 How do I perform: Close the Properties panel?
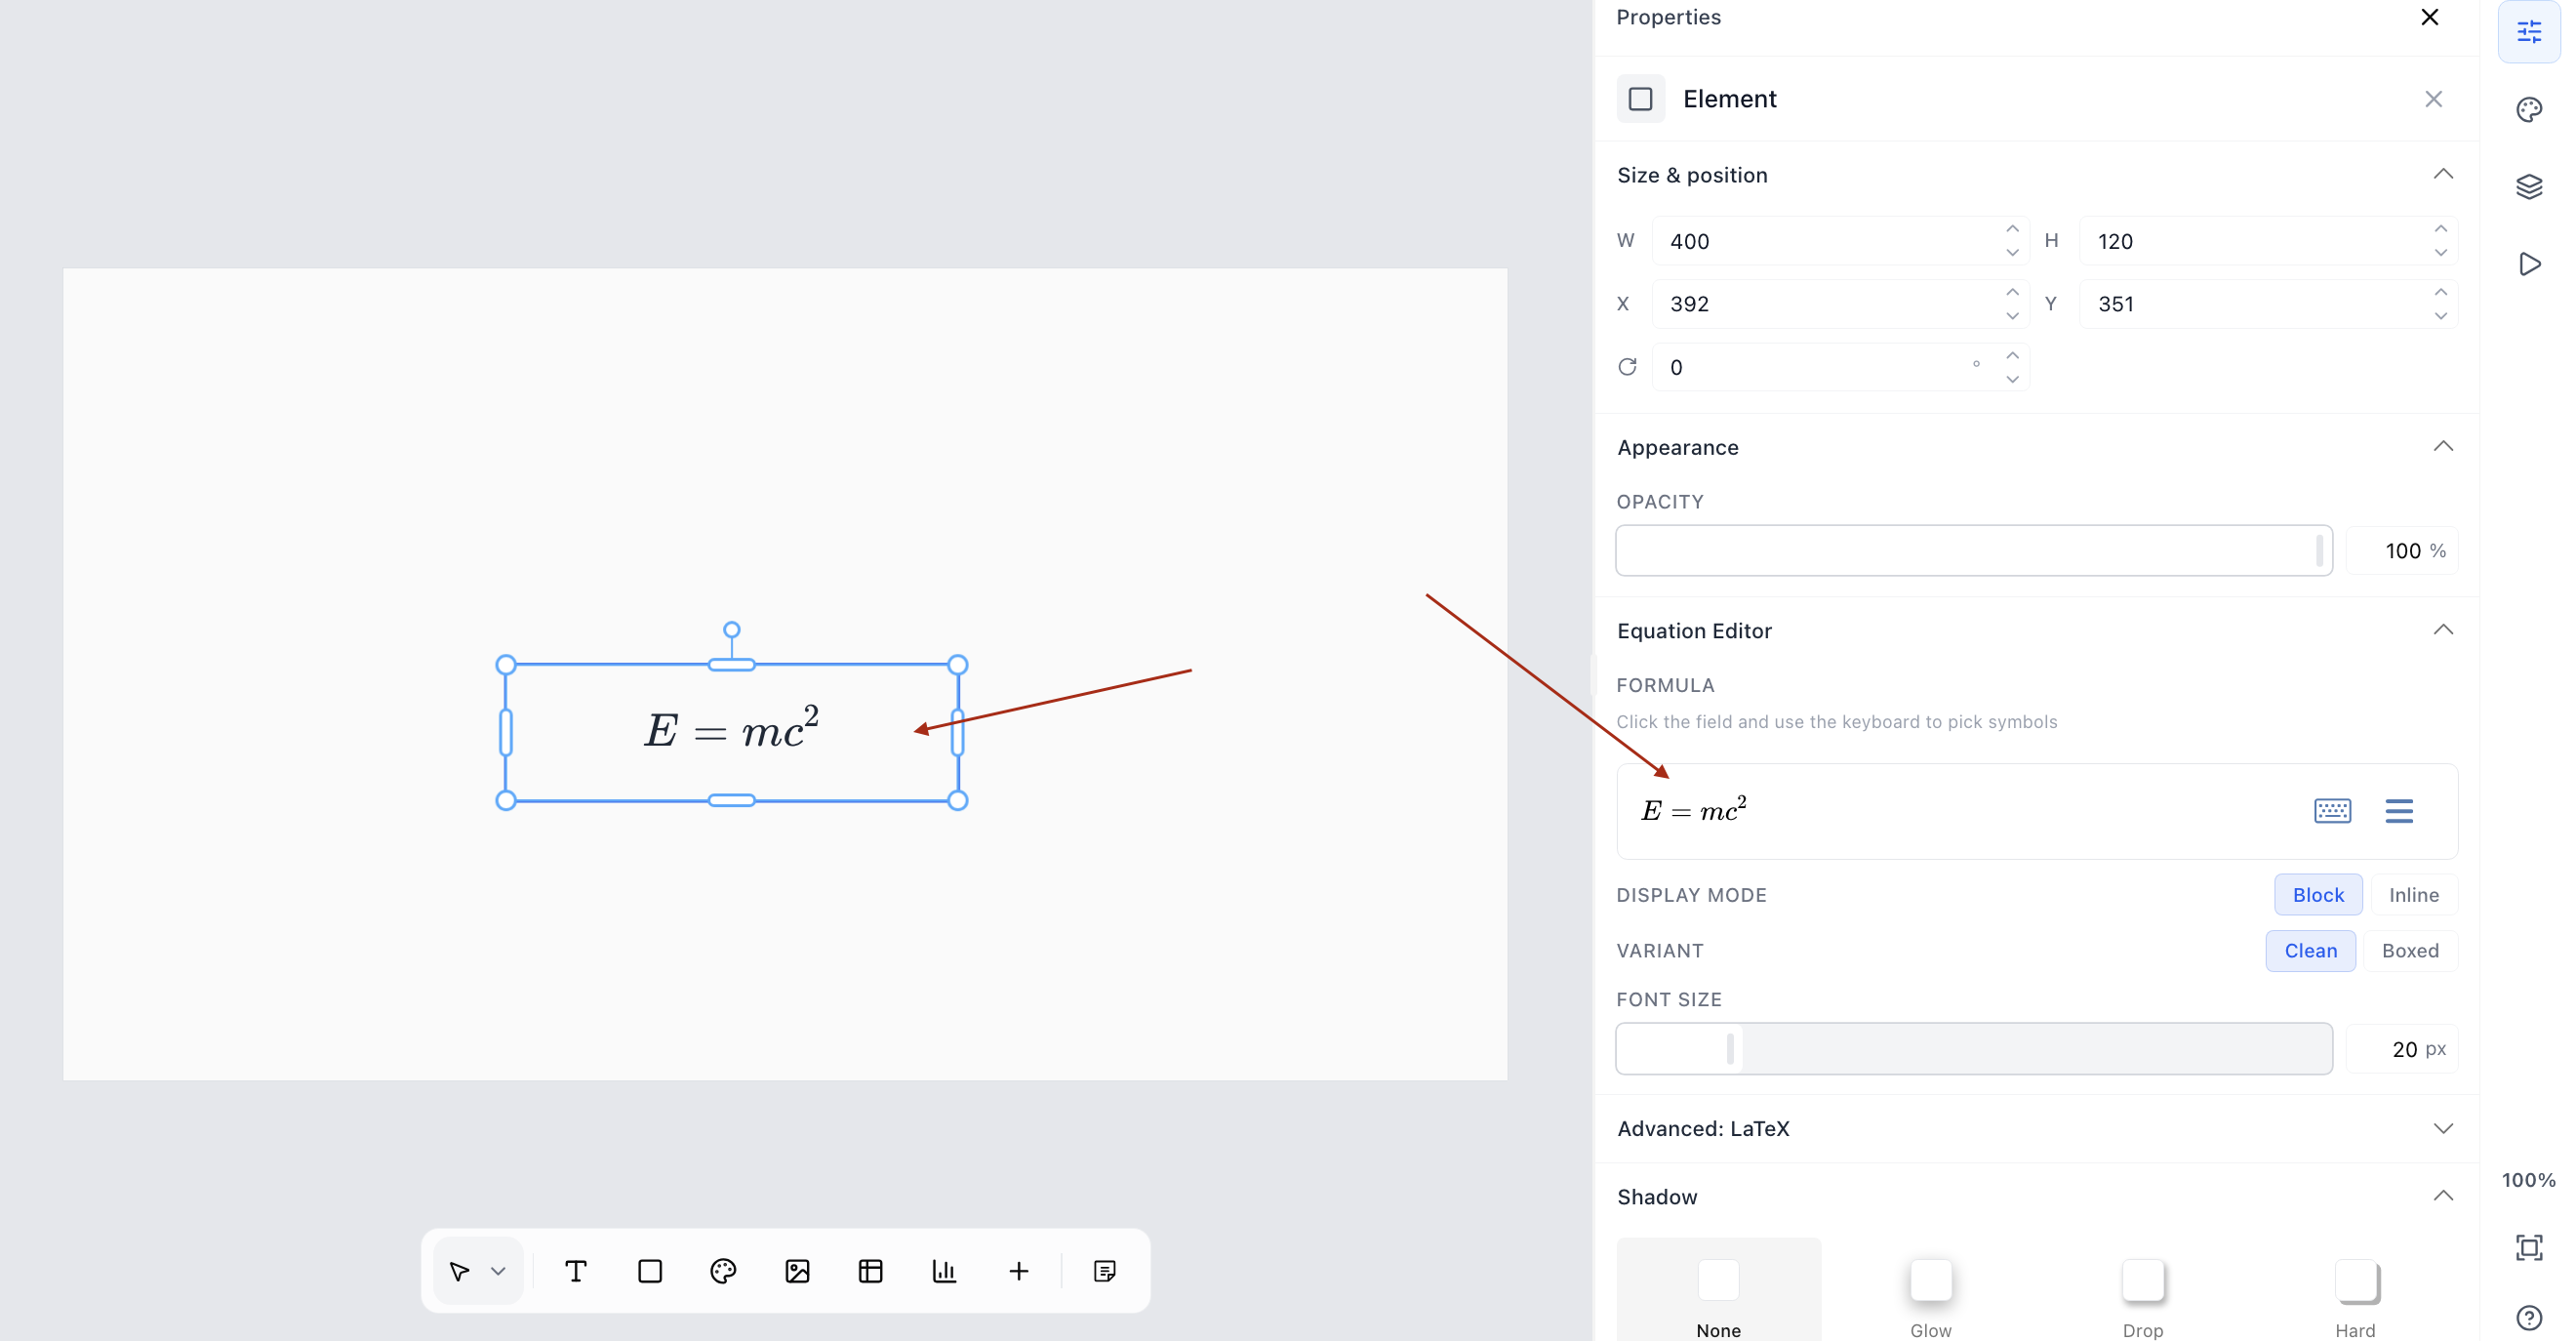2430,17
